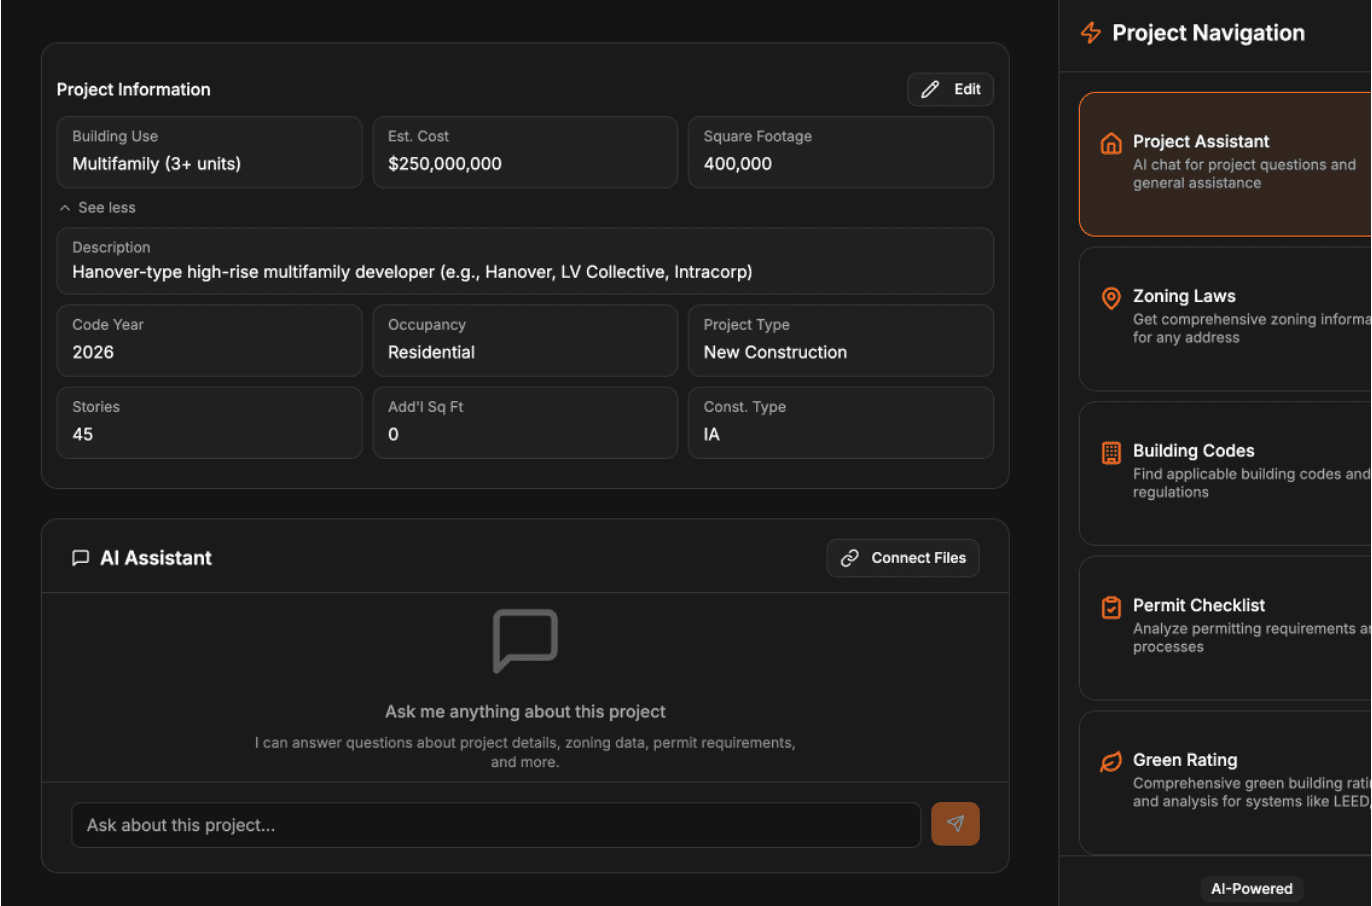This screenshot has width=1372, height=906.
Task: Open the Zoning Laws navigation item
Action: point(1225,318)
